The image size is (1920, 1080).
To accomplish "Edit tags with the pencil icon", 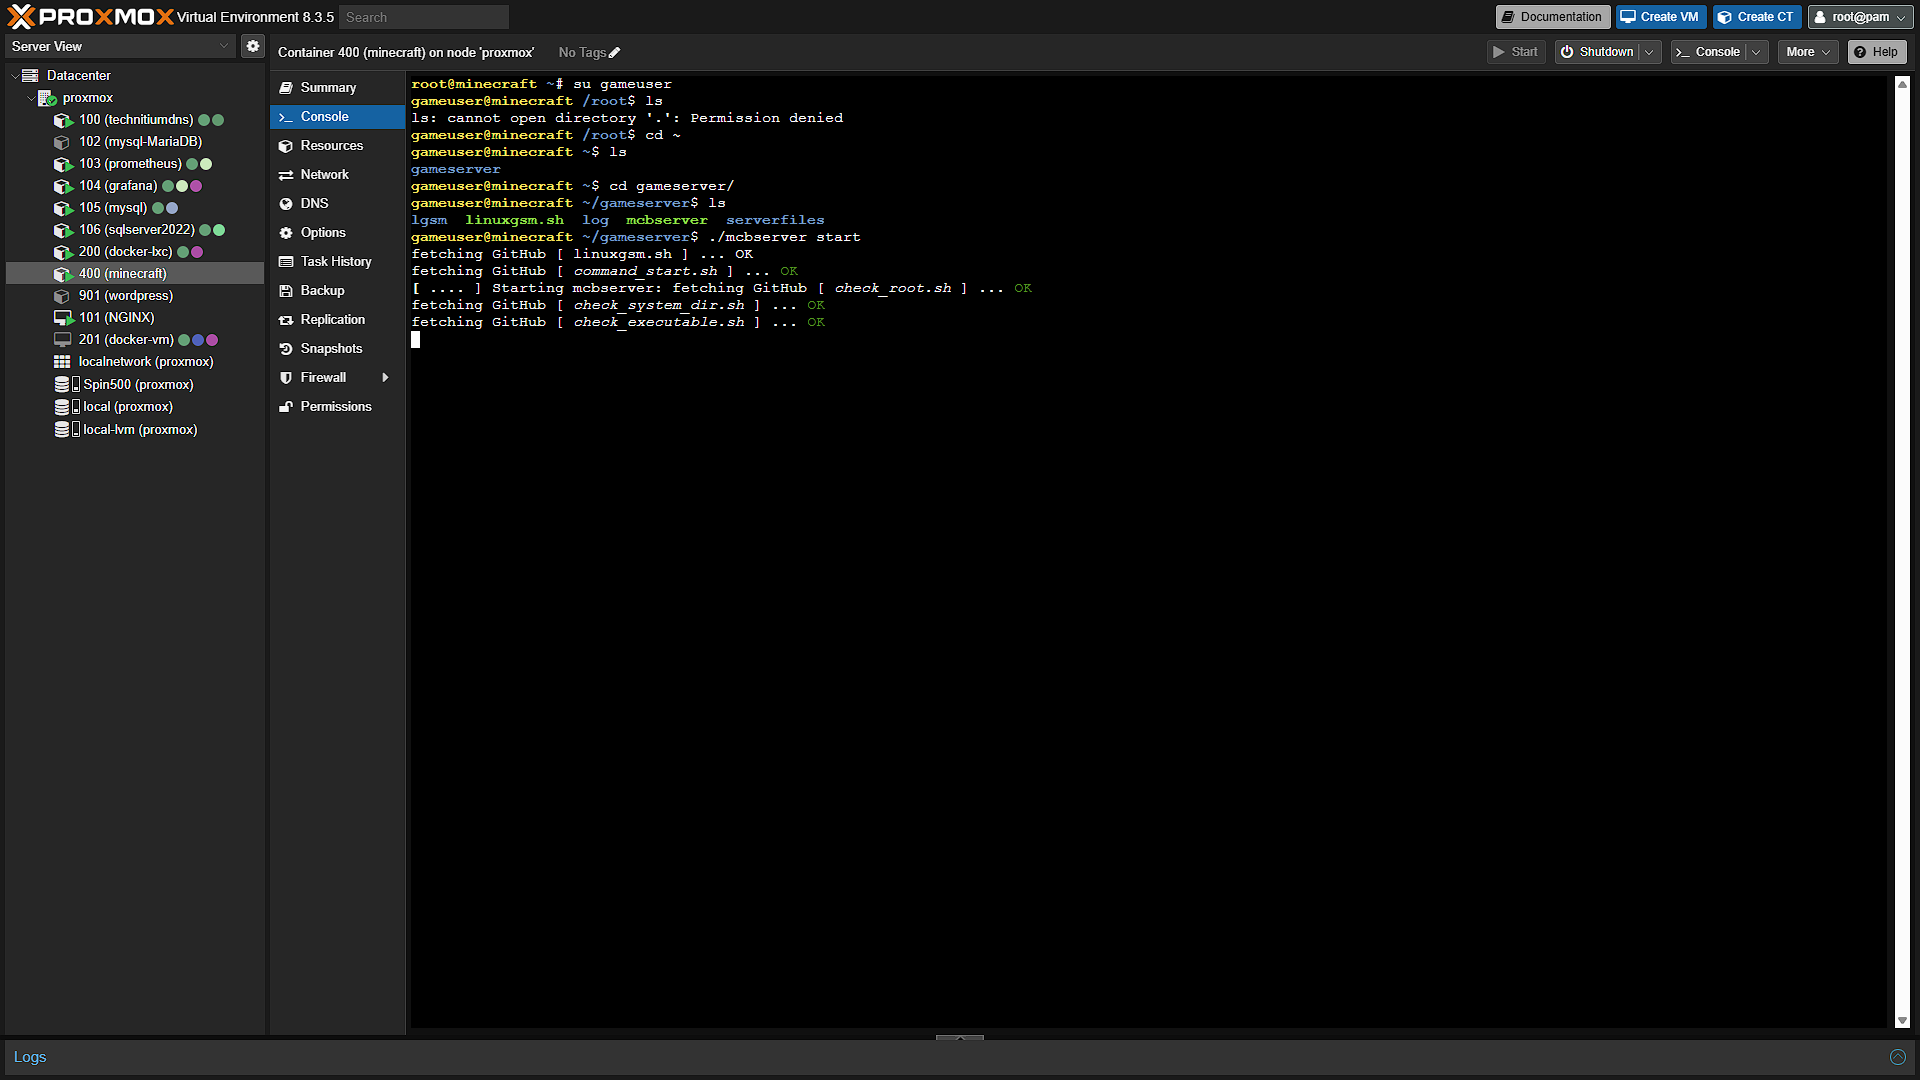I will 615,52.
